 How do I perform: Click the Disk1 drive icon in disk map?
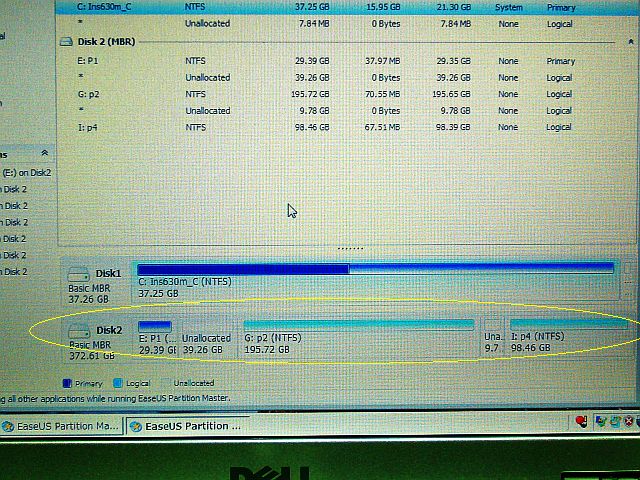tap(79, 274)
